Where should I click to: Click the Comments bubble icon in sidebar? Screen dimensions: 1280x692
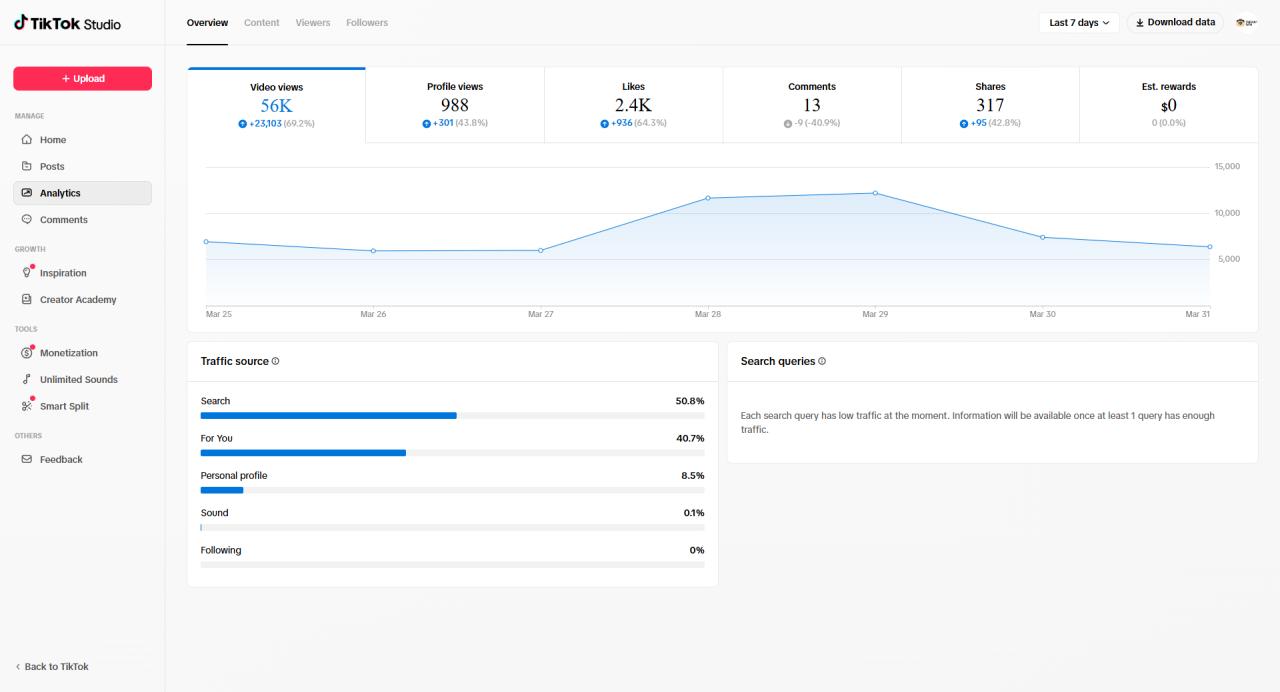coord(27,219)
